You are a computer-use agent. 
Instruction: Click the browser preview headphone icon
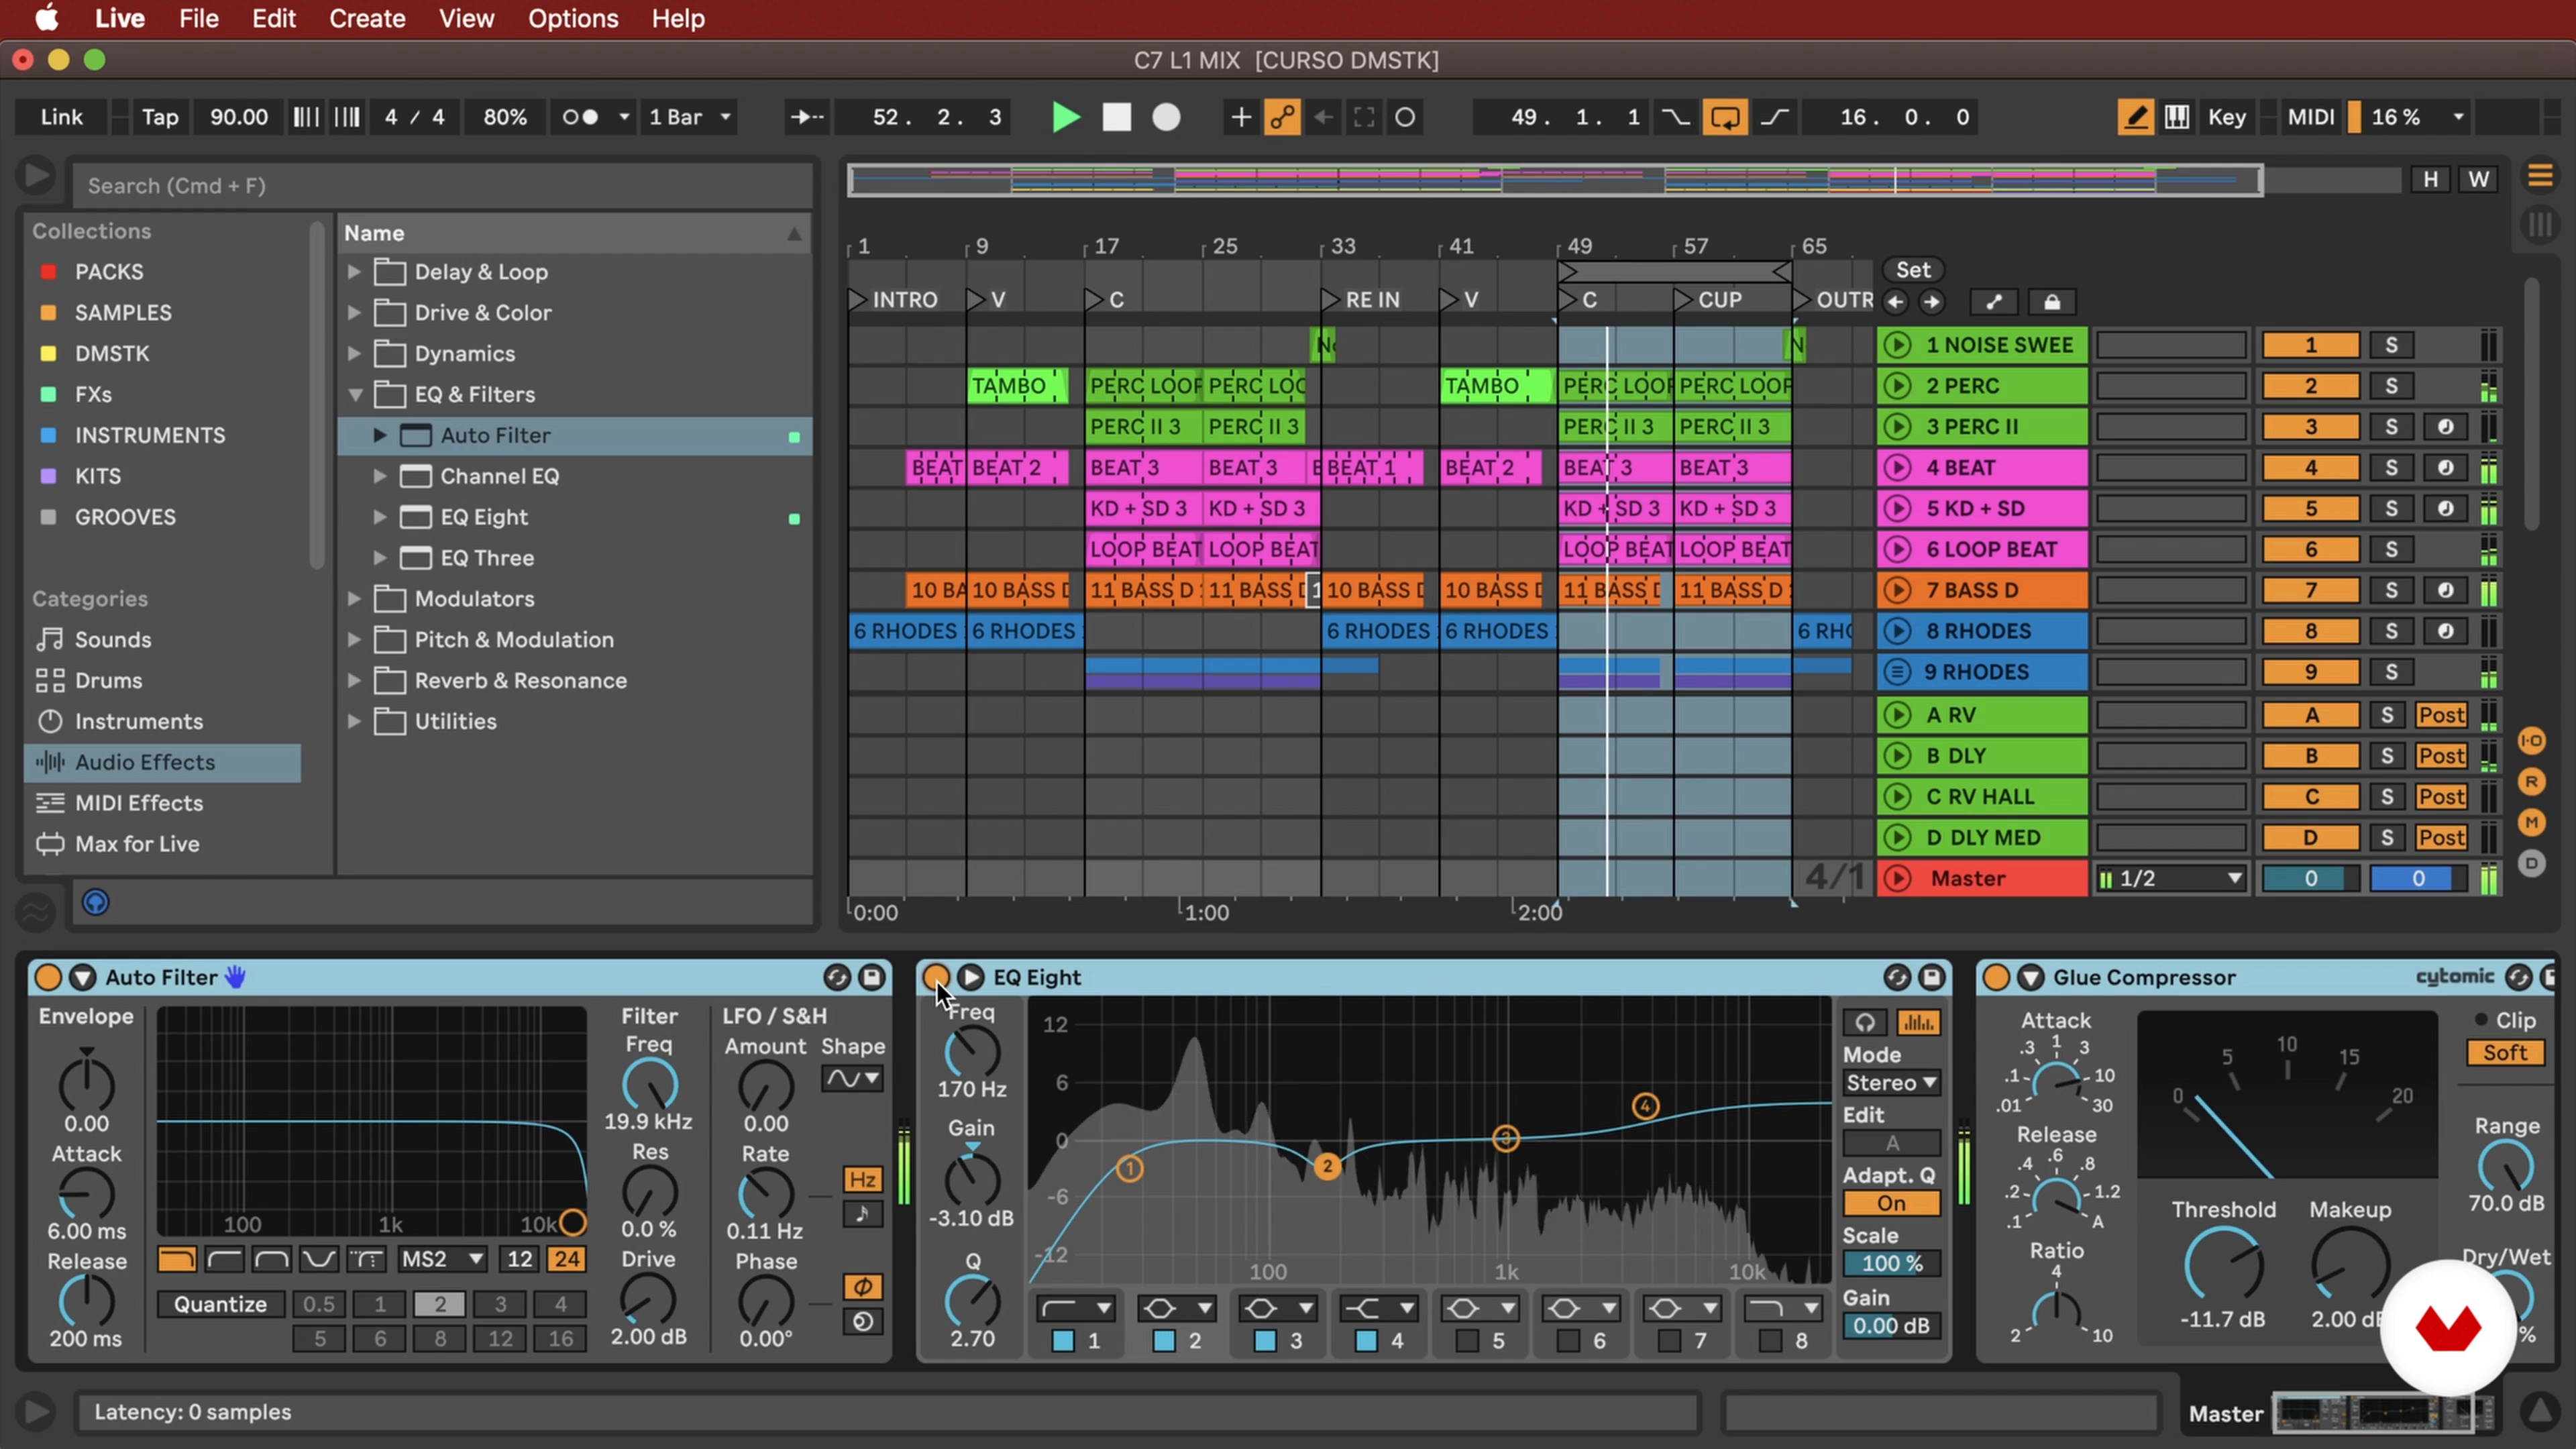(x=95, y=902)
